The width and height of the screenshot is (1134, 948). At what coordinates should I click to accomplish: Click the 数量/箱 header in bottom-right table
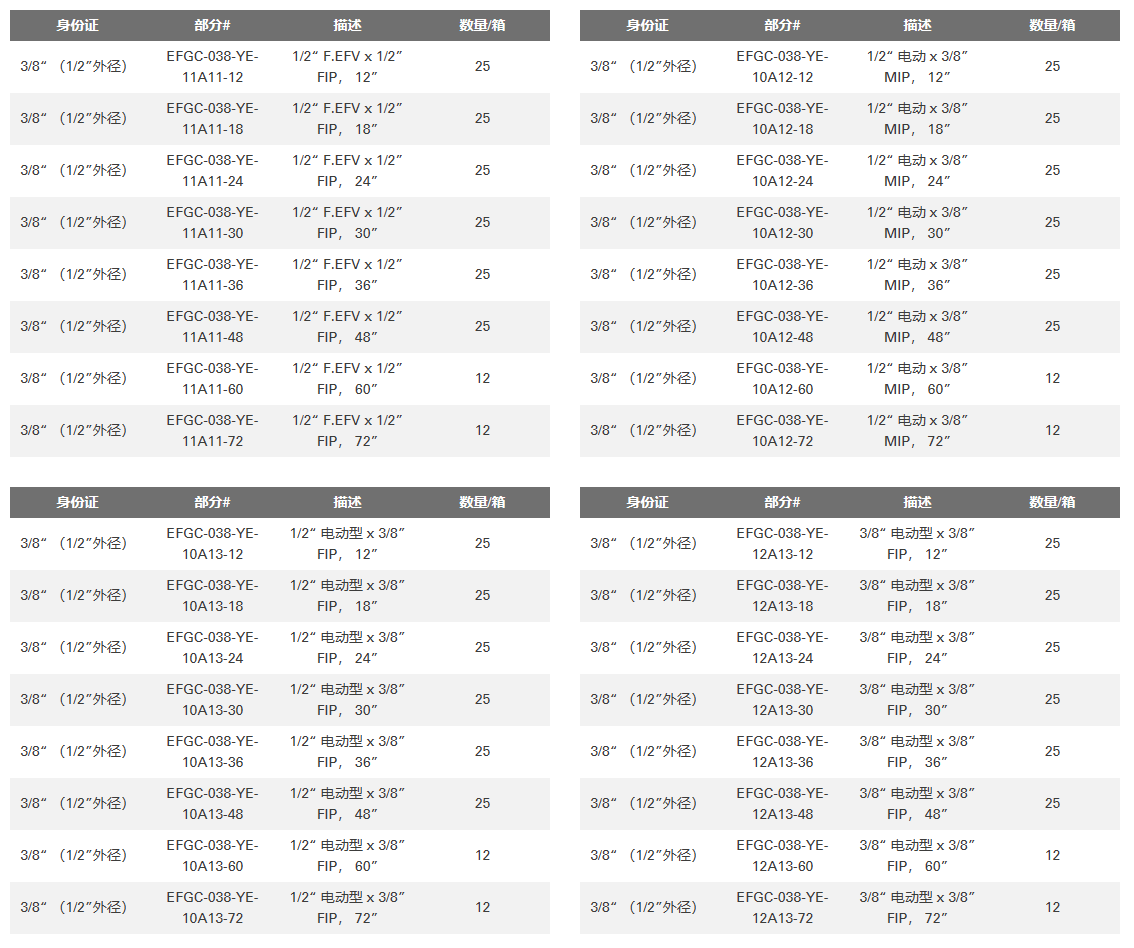click(x=1052, y=502)
